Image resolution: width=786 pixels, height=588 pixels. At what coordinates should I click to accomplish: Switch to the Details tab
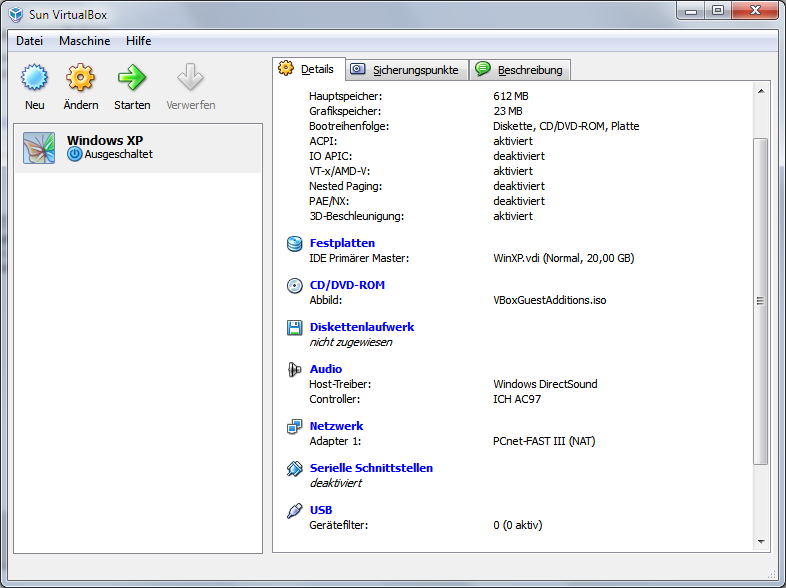309,69
